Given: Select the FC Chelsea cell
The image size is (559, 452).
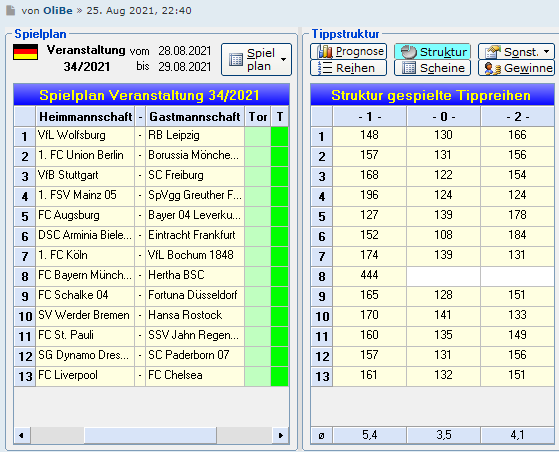Looking at the screenshot, I should pos(195,376).
